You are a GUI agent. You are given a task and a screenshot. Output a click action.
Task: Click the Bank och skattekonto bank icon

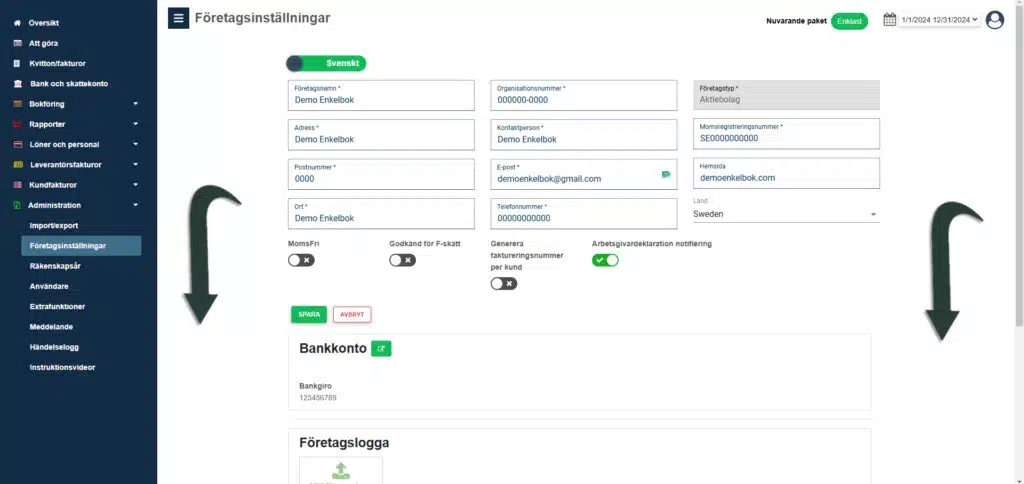click(x=18, y=84)
